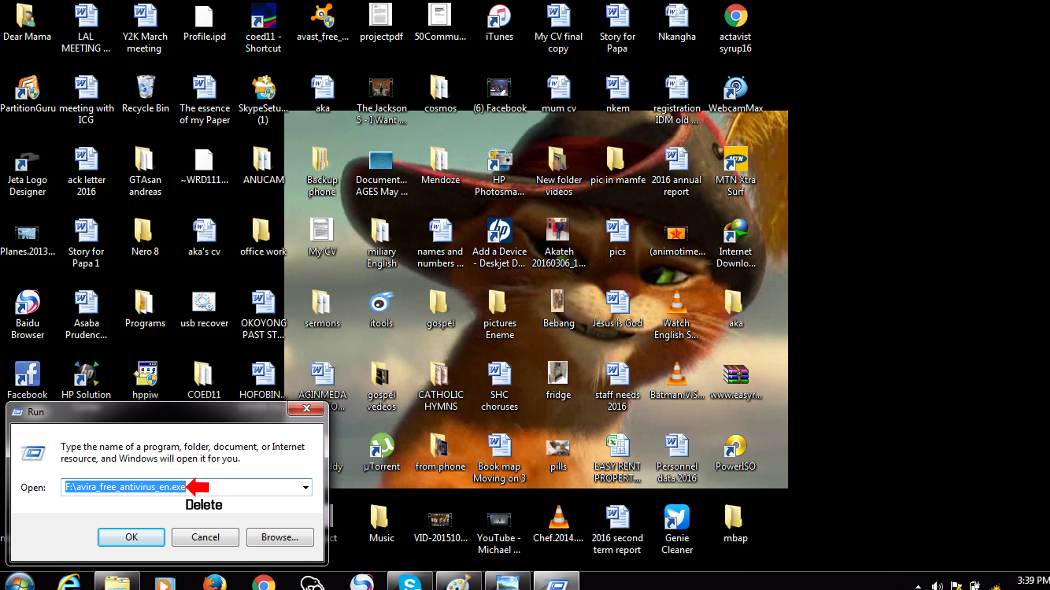Select the My CV final copy document
The image size is (1050, 590).
pos(558,28)
